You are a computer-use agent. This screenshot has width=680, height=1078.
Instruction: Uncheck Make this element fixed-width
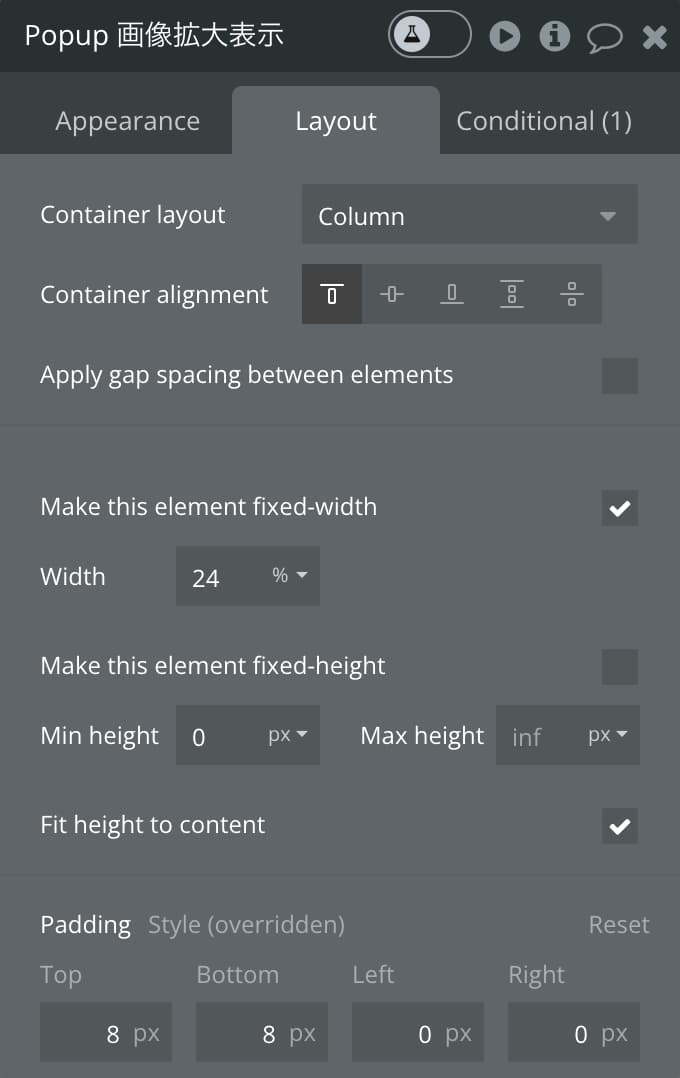click(619, 508)
